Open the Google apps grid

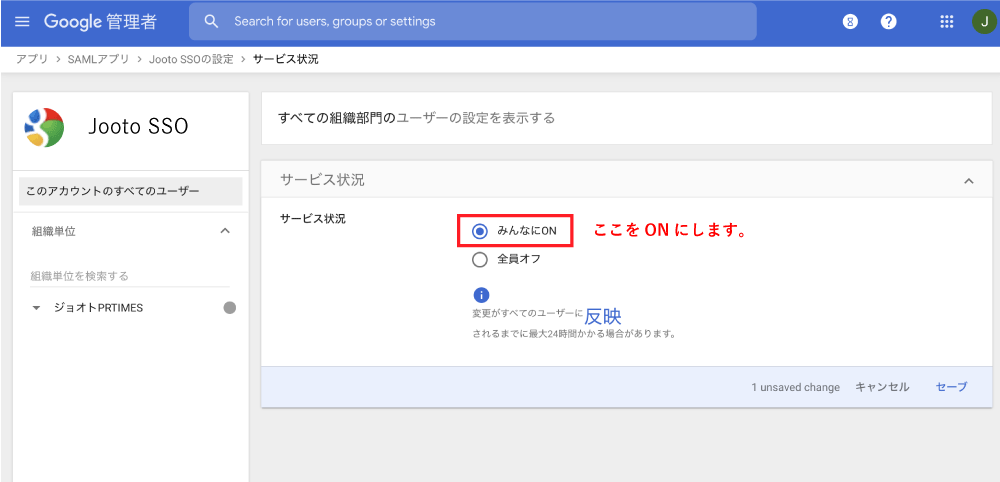(947, 21)
